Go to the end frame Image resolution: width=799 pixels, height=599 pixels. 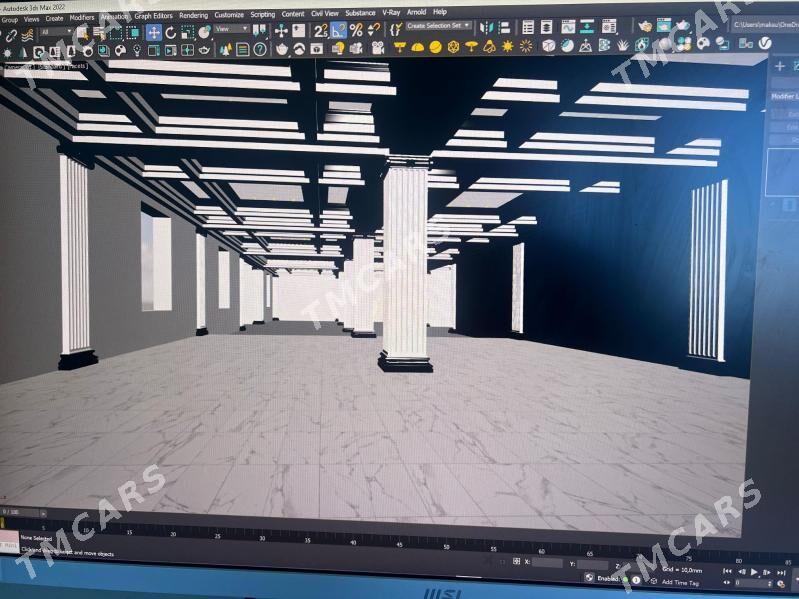[x=782, y=573]
